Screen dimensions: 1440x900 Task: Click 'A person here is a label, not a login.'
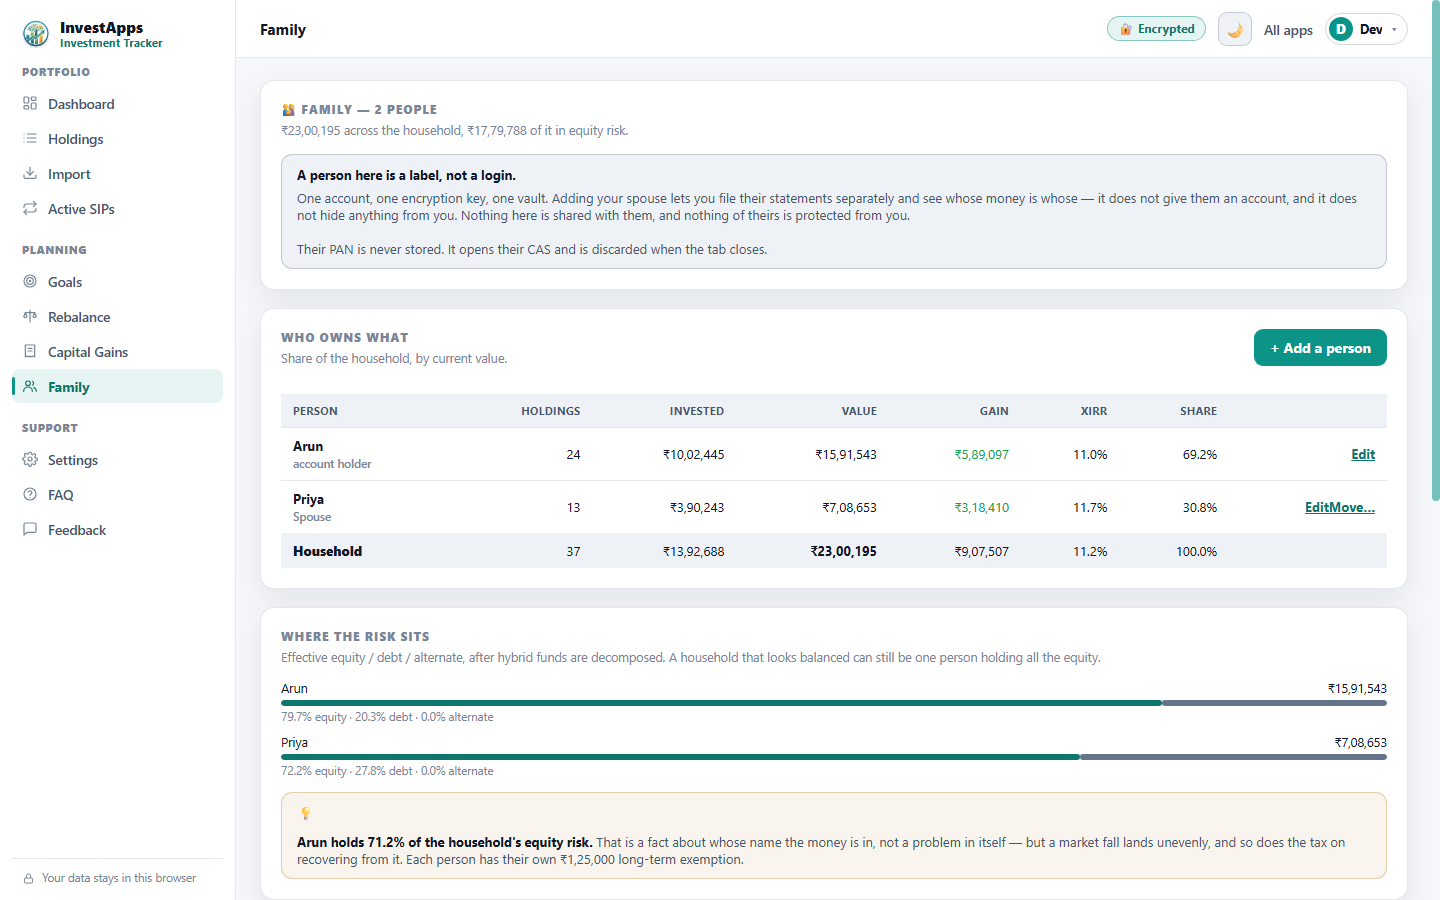(x=406, y=175)
